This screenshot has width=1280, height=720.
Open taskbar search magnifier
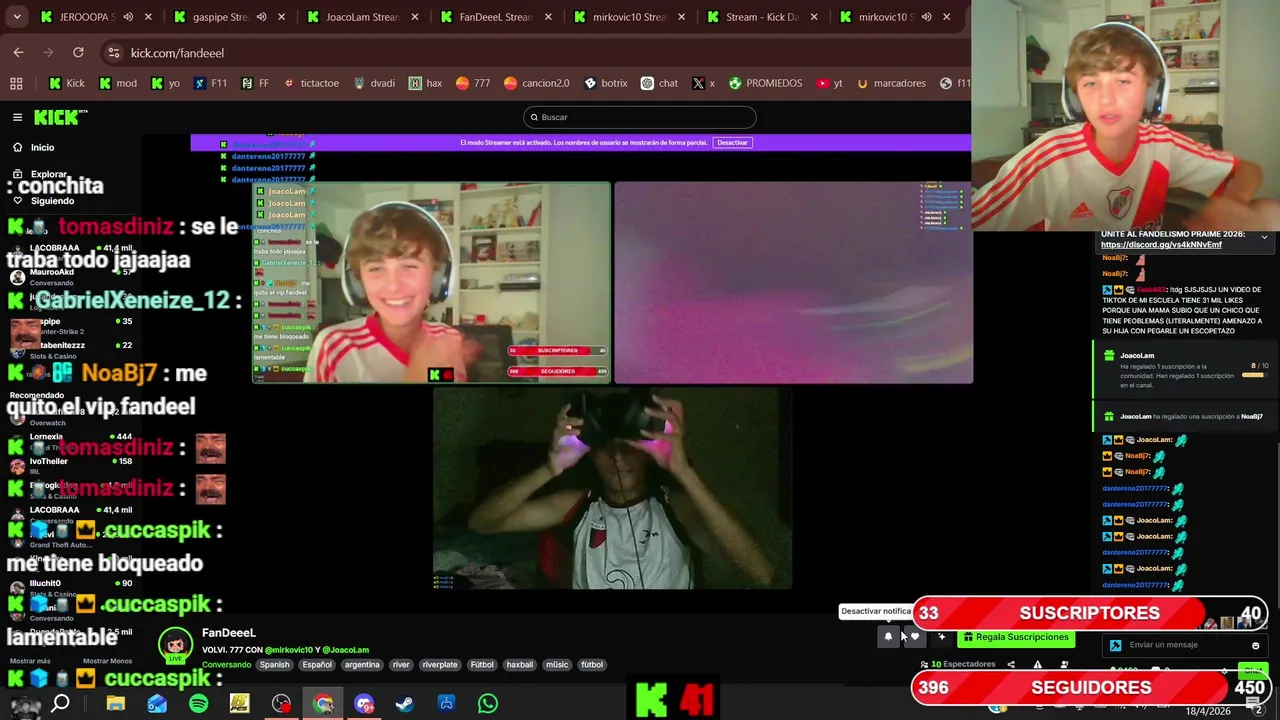[x=60, y=704]
